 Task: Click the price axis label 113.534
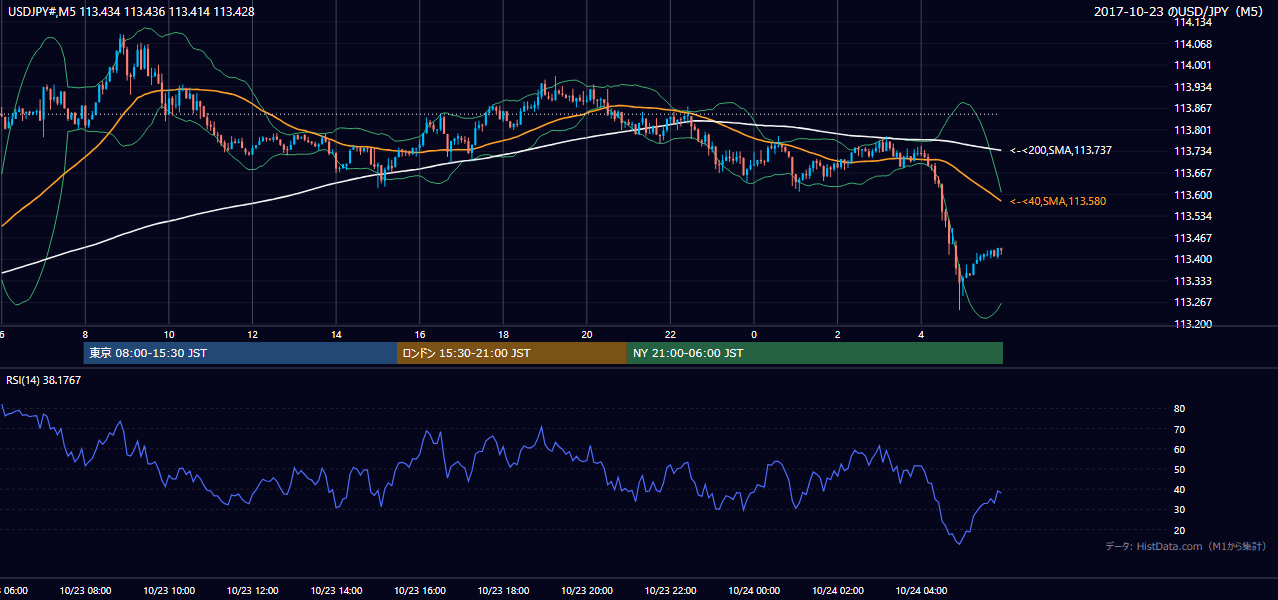click(1191, 216)
